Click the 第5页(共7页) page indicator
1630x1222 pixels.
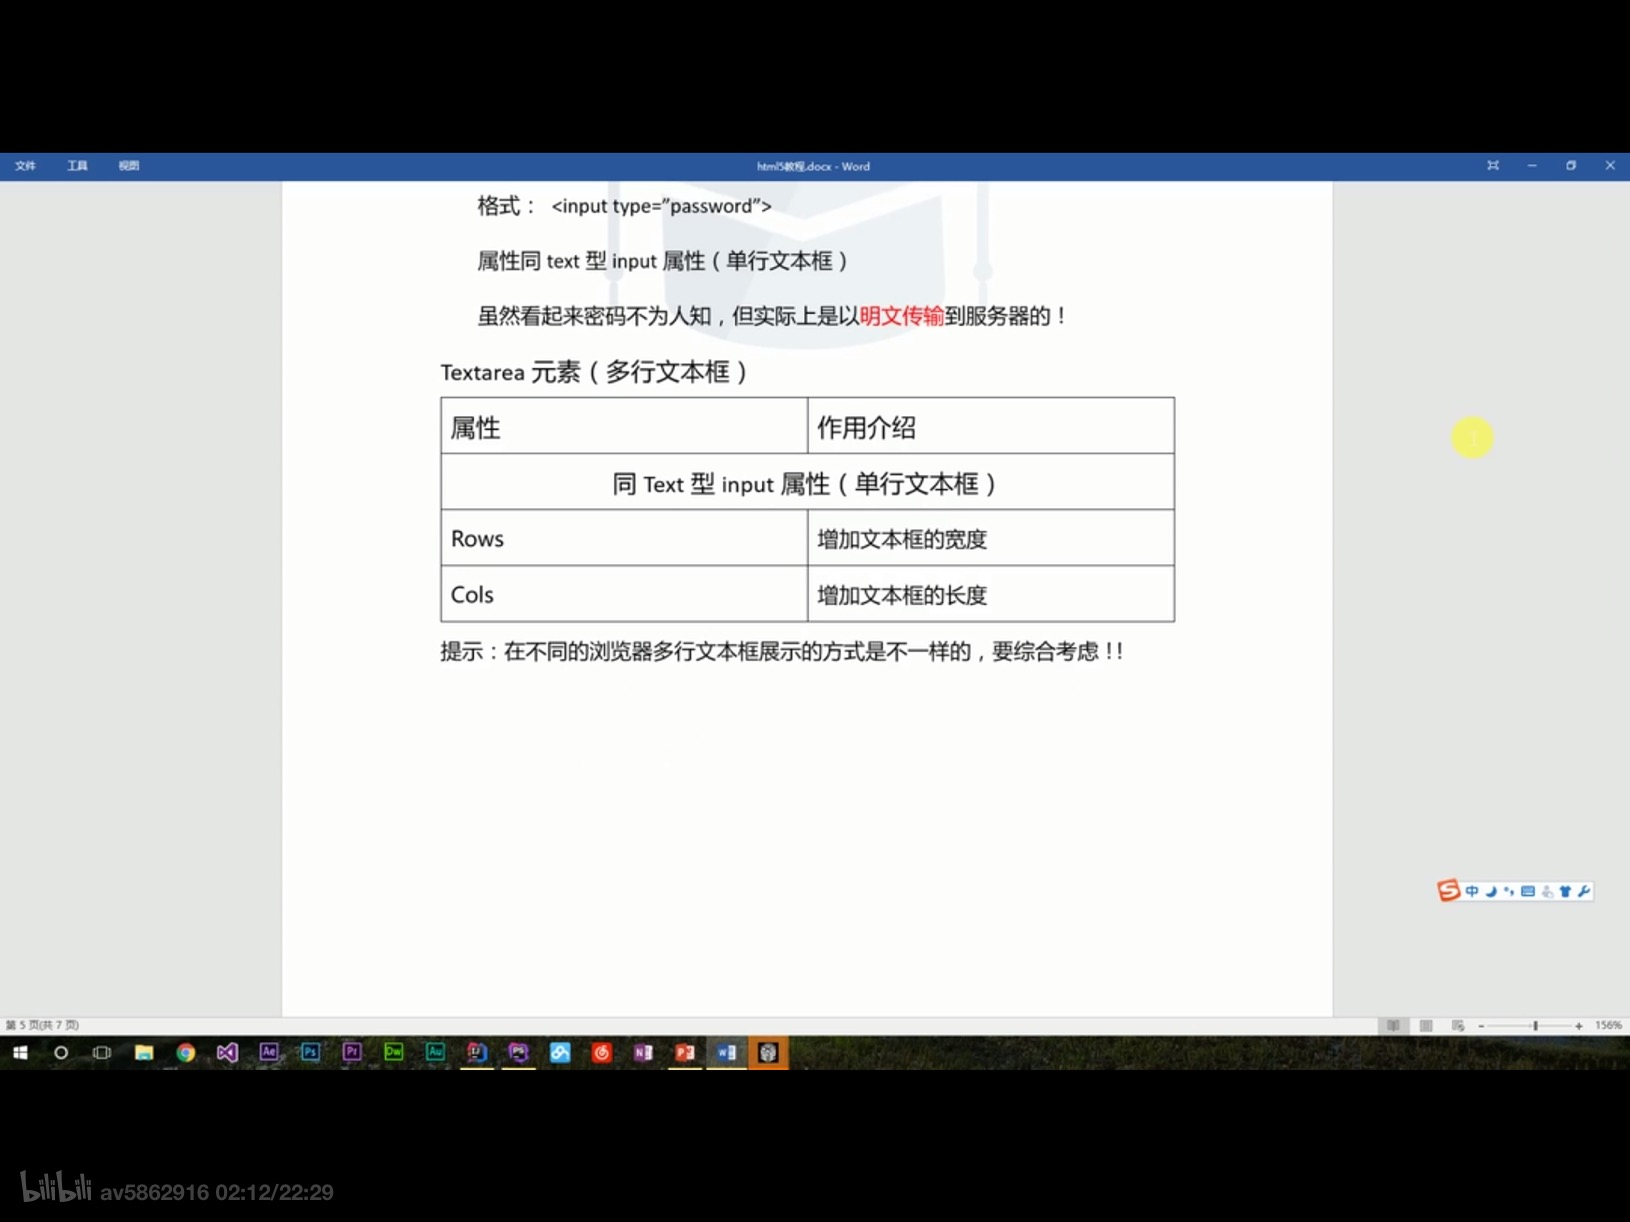(39, 1025)
